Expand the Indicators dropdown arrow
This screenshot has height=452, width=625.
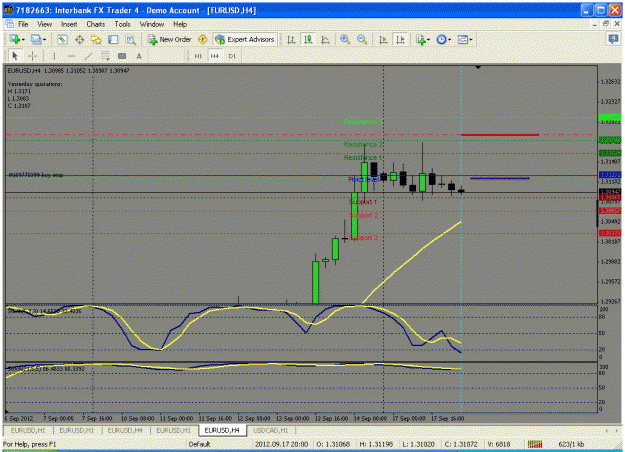[x=428, y=40]
